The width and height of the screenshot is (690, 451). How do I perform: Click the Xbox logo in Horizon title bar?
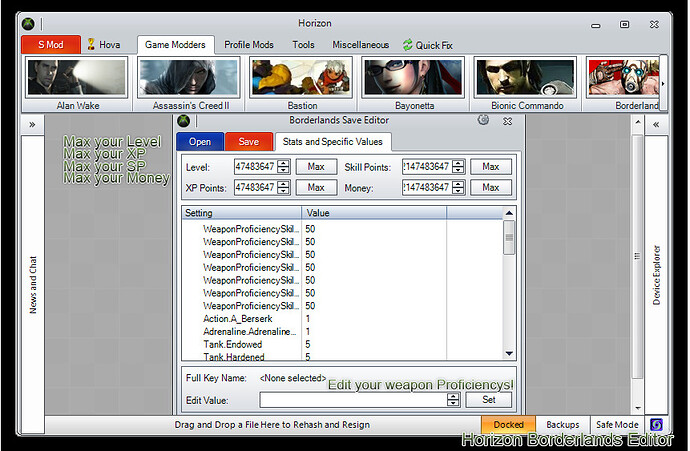click(x=31, y=23)
